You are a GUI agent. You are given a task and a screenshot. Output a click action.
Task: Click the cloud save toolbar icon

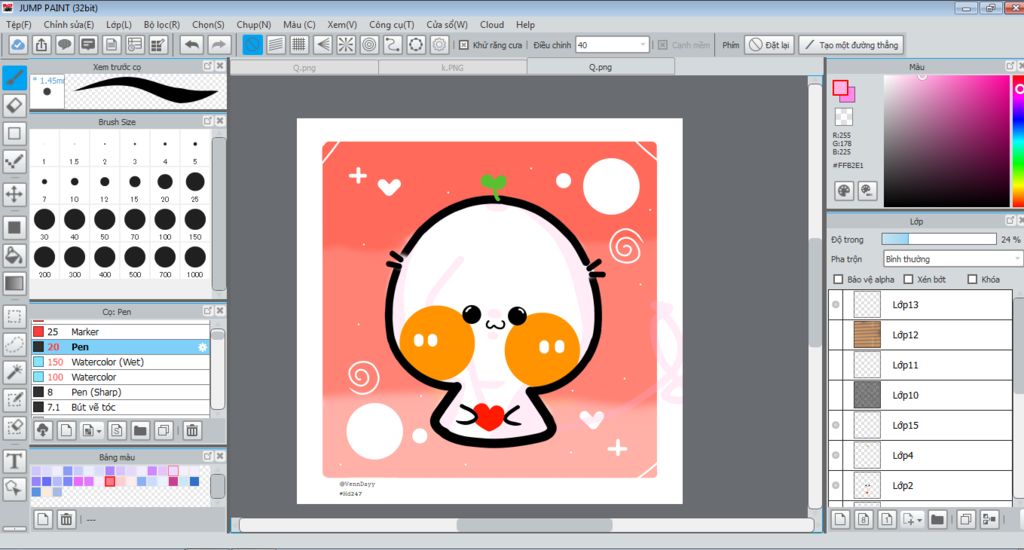coord(18,45)
